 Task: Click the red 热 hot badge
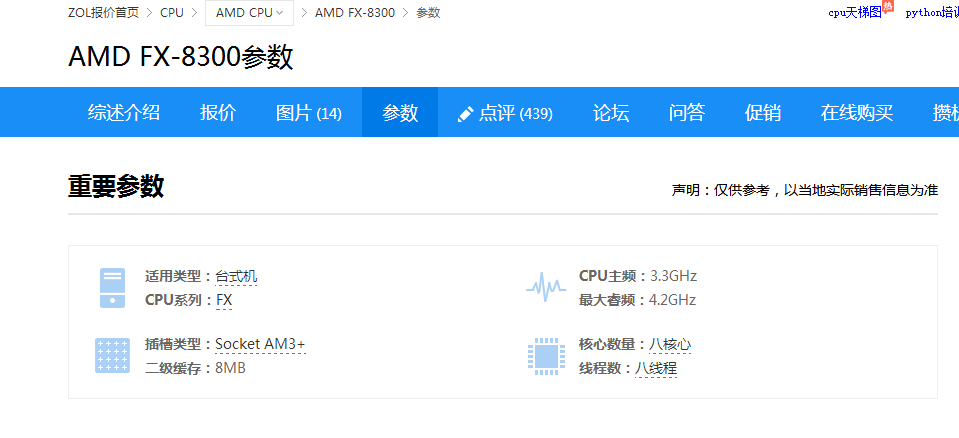tap(888, 6)
